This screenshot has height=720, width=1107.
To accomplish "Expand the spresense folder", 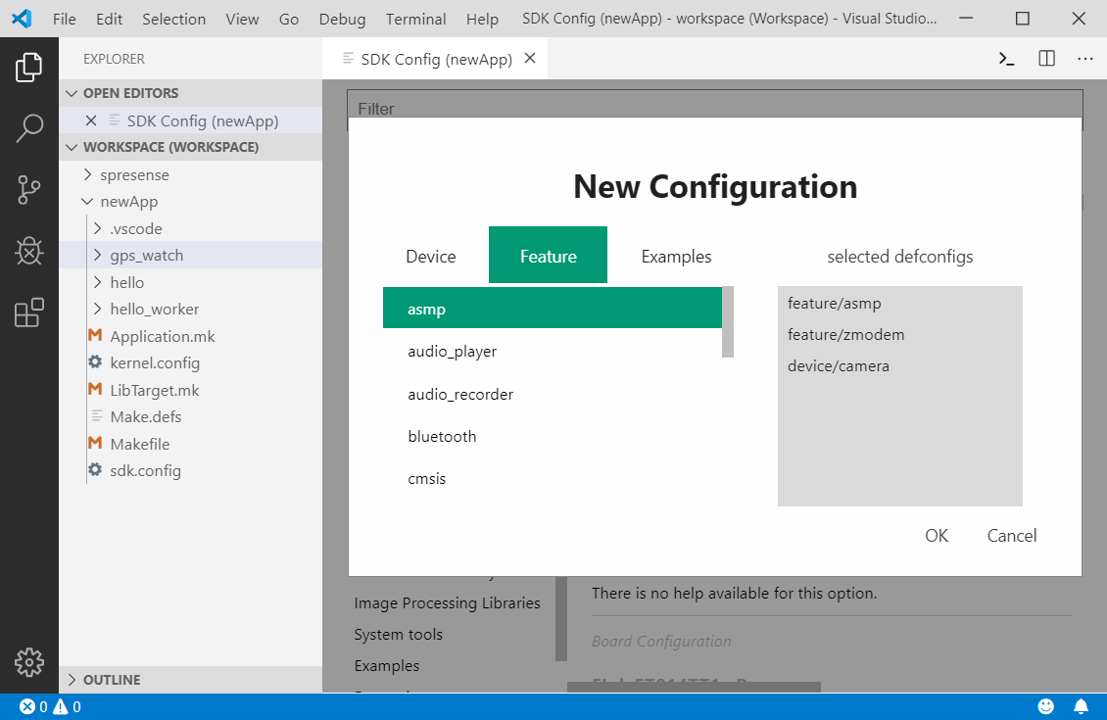I will 134,175.
